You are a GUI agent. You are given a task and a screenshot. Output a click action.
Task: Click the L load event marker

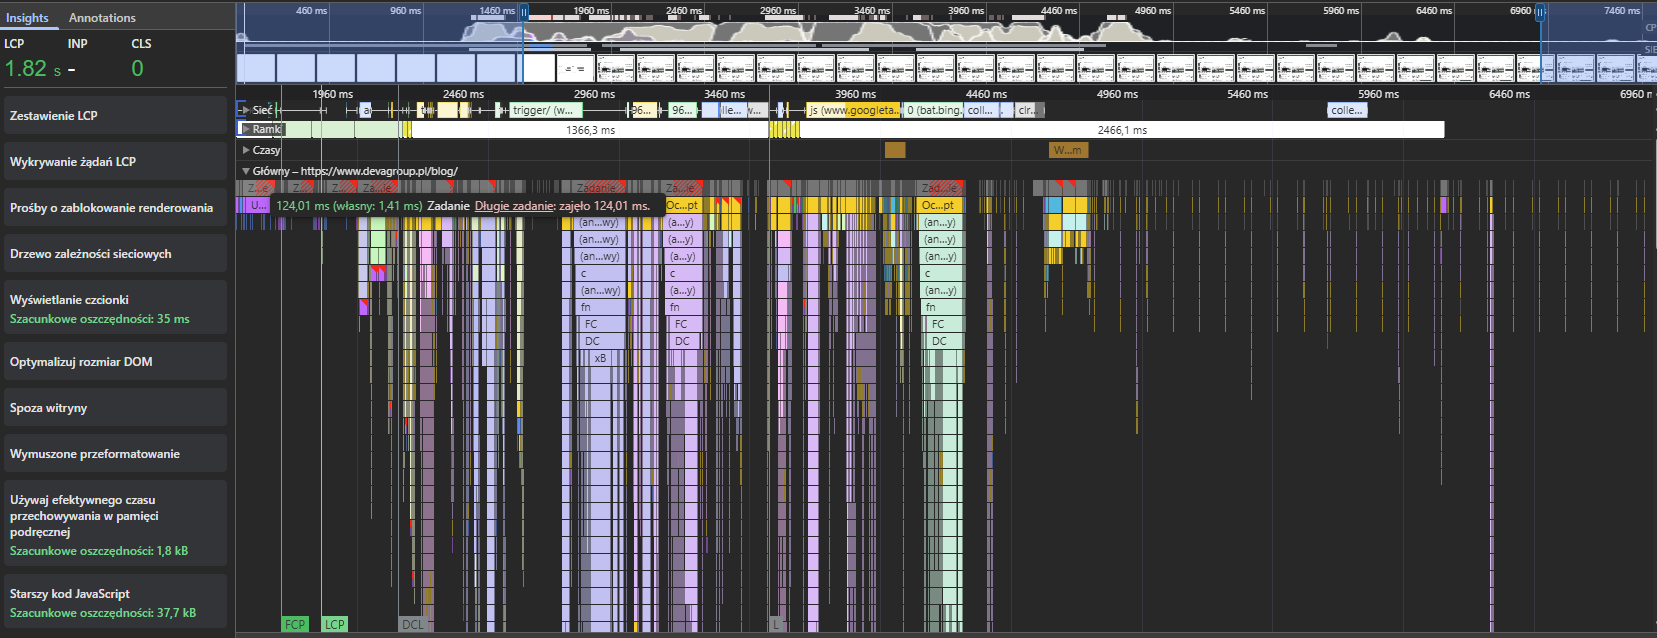coord(775,624)
